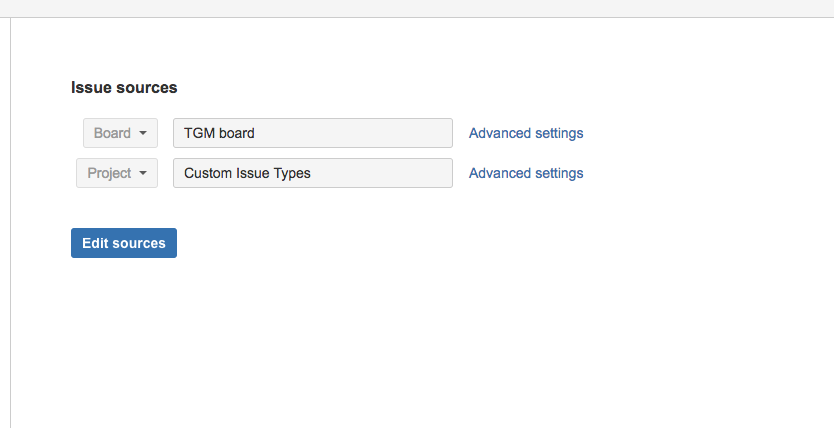Open Advanced settings for TGM board
This screenshot has height=428, width=834.
pos(526,133)
